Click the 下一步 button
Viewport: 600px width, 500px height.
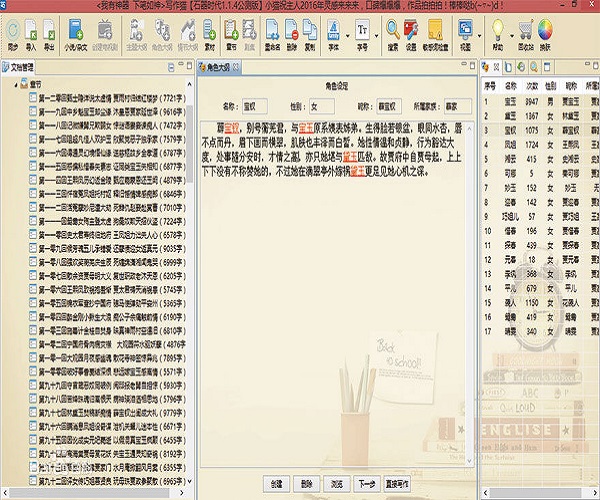point(367,484)
